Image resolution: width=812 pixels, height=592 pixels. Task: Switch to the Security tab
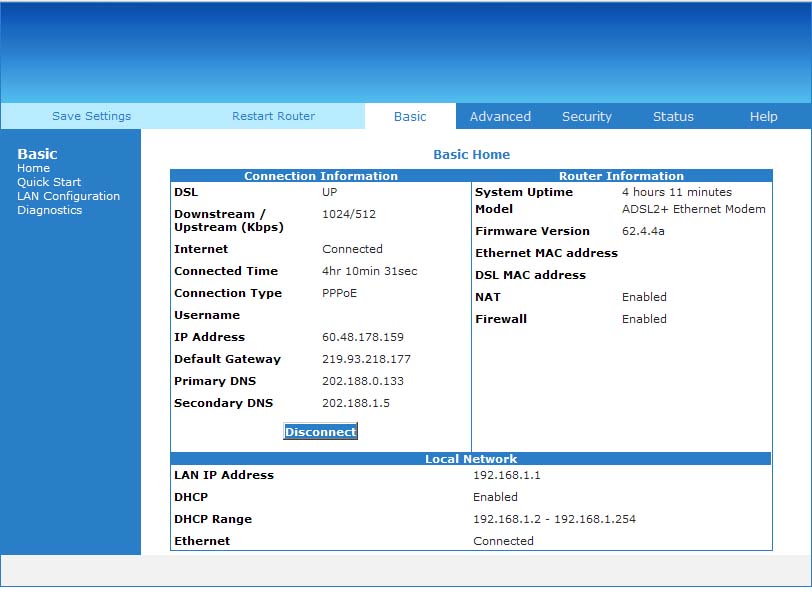click(586, 116)
